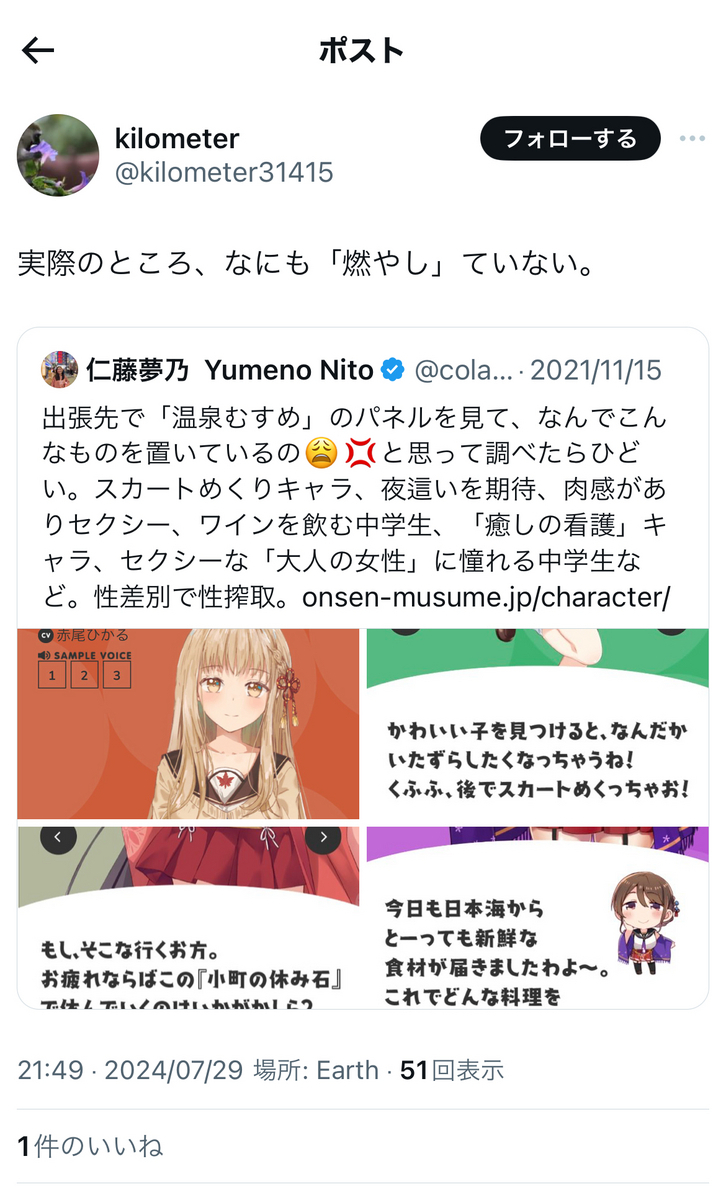Open kilometer's profile avatar
The image size is (726, 1200).
[x=58, y=155]
